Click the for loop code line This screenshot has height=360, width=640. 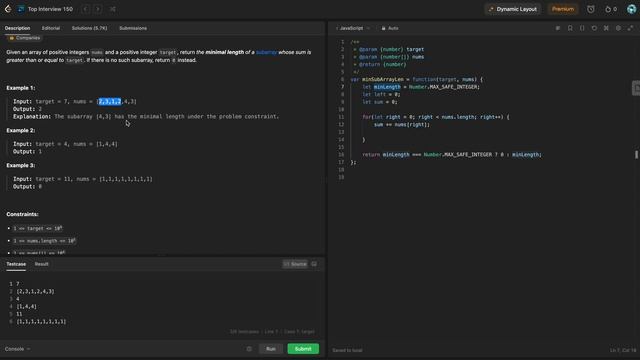tap(436, 117)
